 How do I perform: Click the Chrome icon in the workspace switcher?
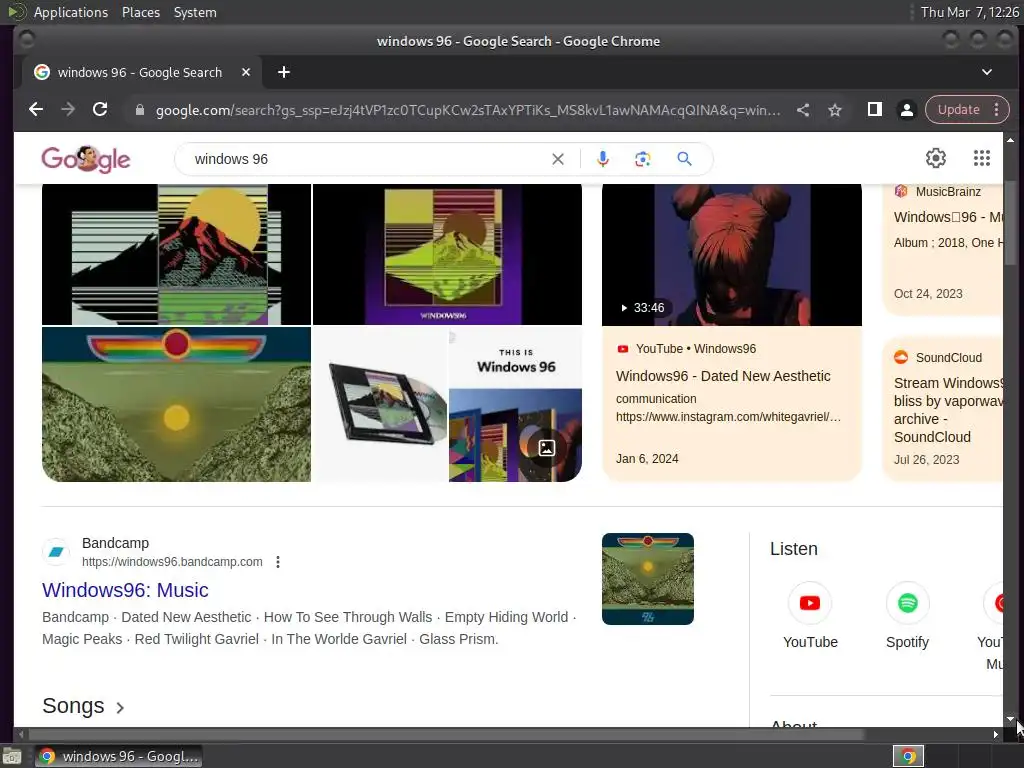click(908, 756)
